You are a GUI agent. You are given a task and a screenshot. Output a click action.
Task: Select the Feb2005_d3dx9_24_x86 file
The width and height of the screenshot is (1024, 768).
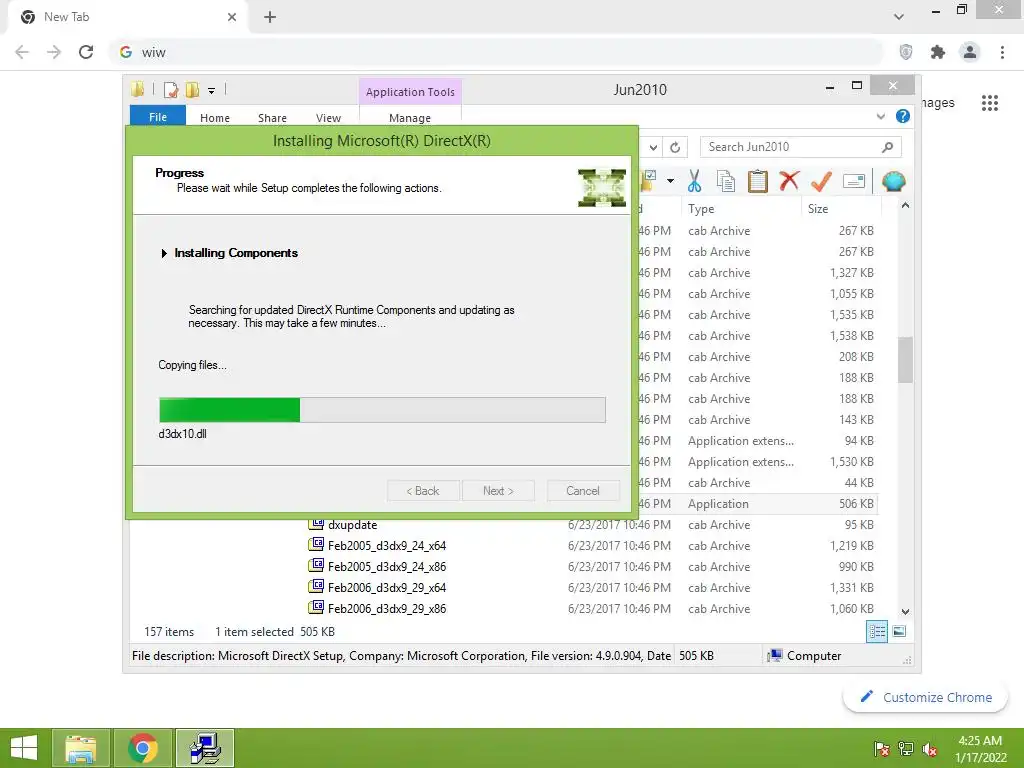387,566
